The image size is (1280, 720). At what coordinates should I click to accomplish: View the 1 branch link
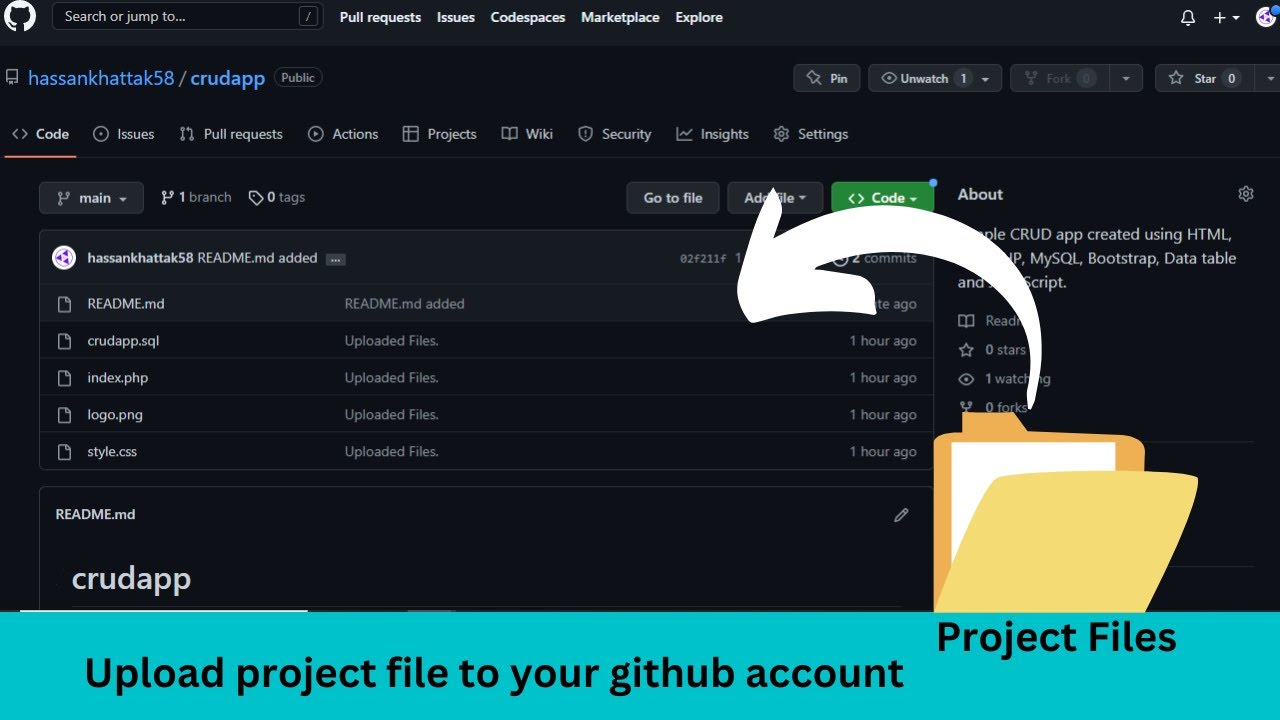tap(196, 198)
